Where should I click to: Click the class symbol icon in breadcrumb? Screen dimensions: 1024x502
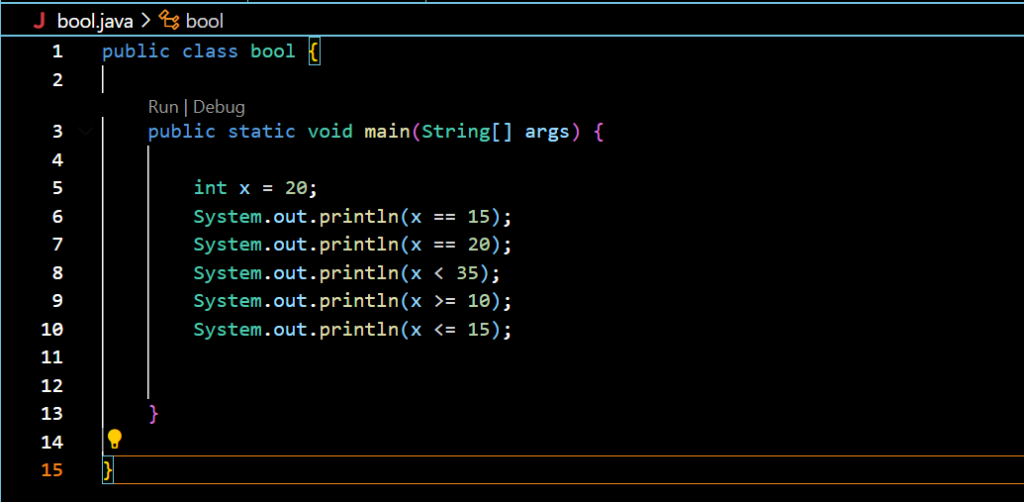[x=168, y=20]
